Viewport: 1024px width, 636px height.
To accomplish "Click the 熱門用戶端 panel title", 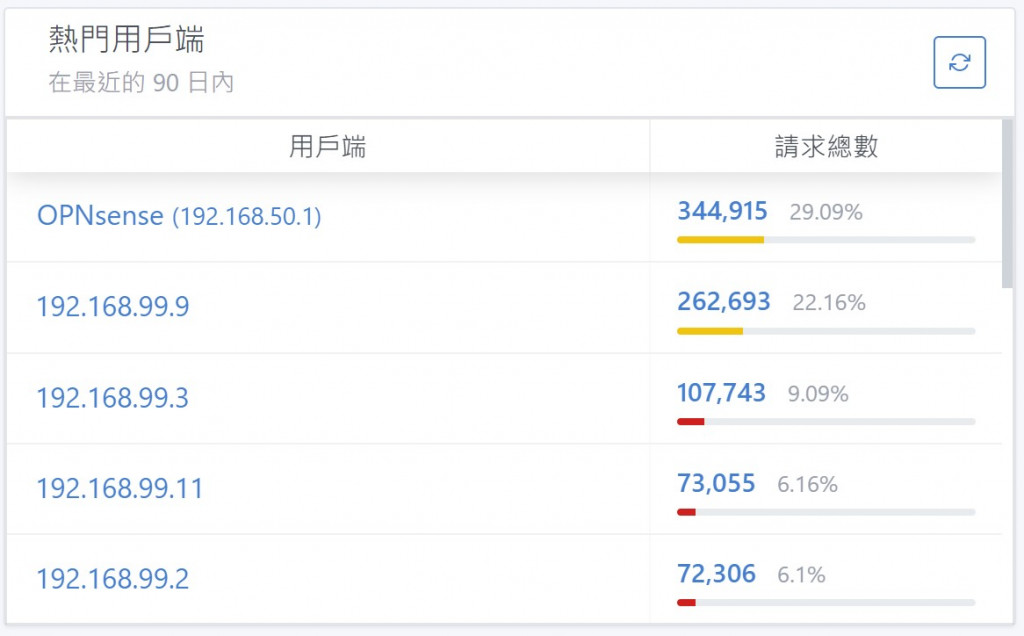I will 127,39.
